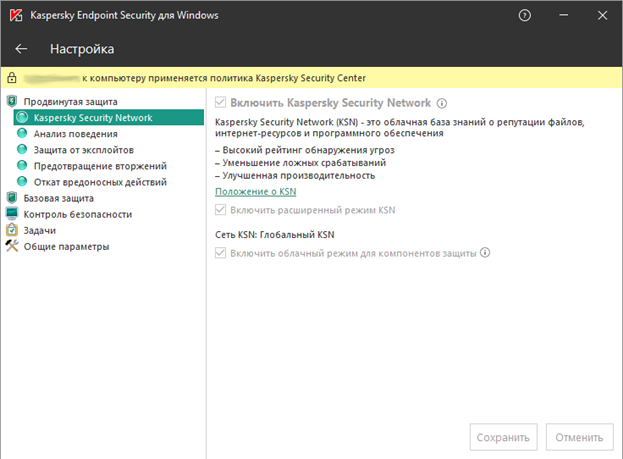Viewport: 623px width, 459px height.
Task: Click the info icon beside Kaspersky Security Network heading
Action: coord(442,103)
